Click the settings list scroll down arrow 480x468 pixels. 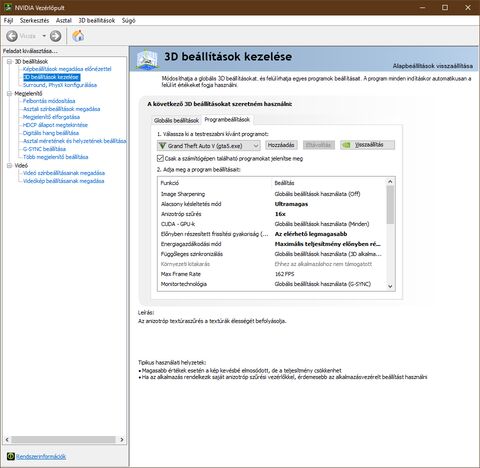click(390, 286)
